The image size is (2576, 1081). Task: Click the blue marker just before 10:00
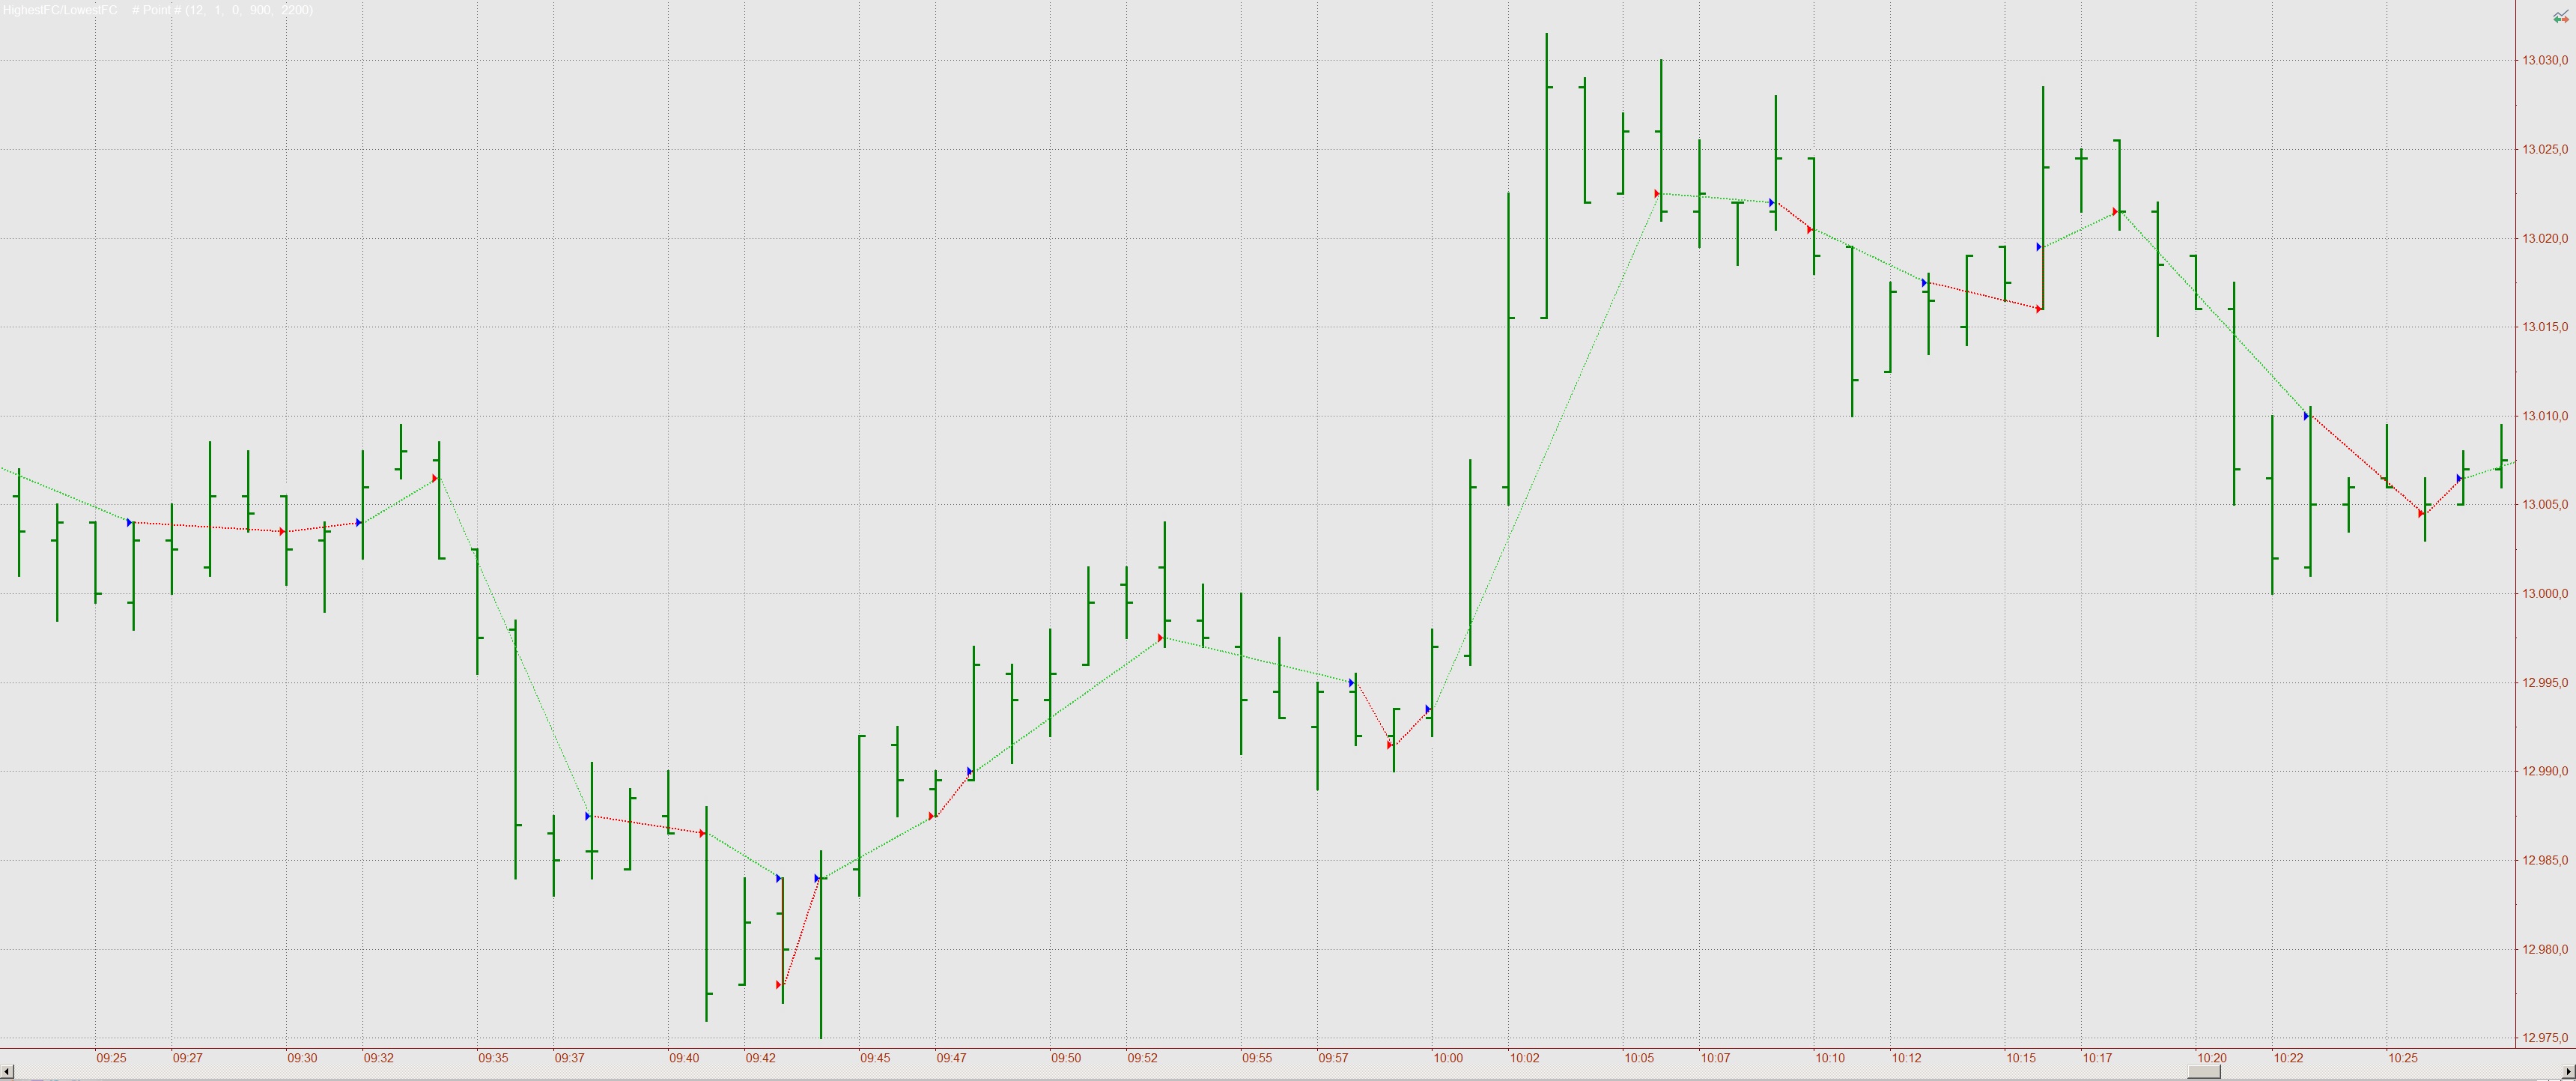tap(1428, 709)
